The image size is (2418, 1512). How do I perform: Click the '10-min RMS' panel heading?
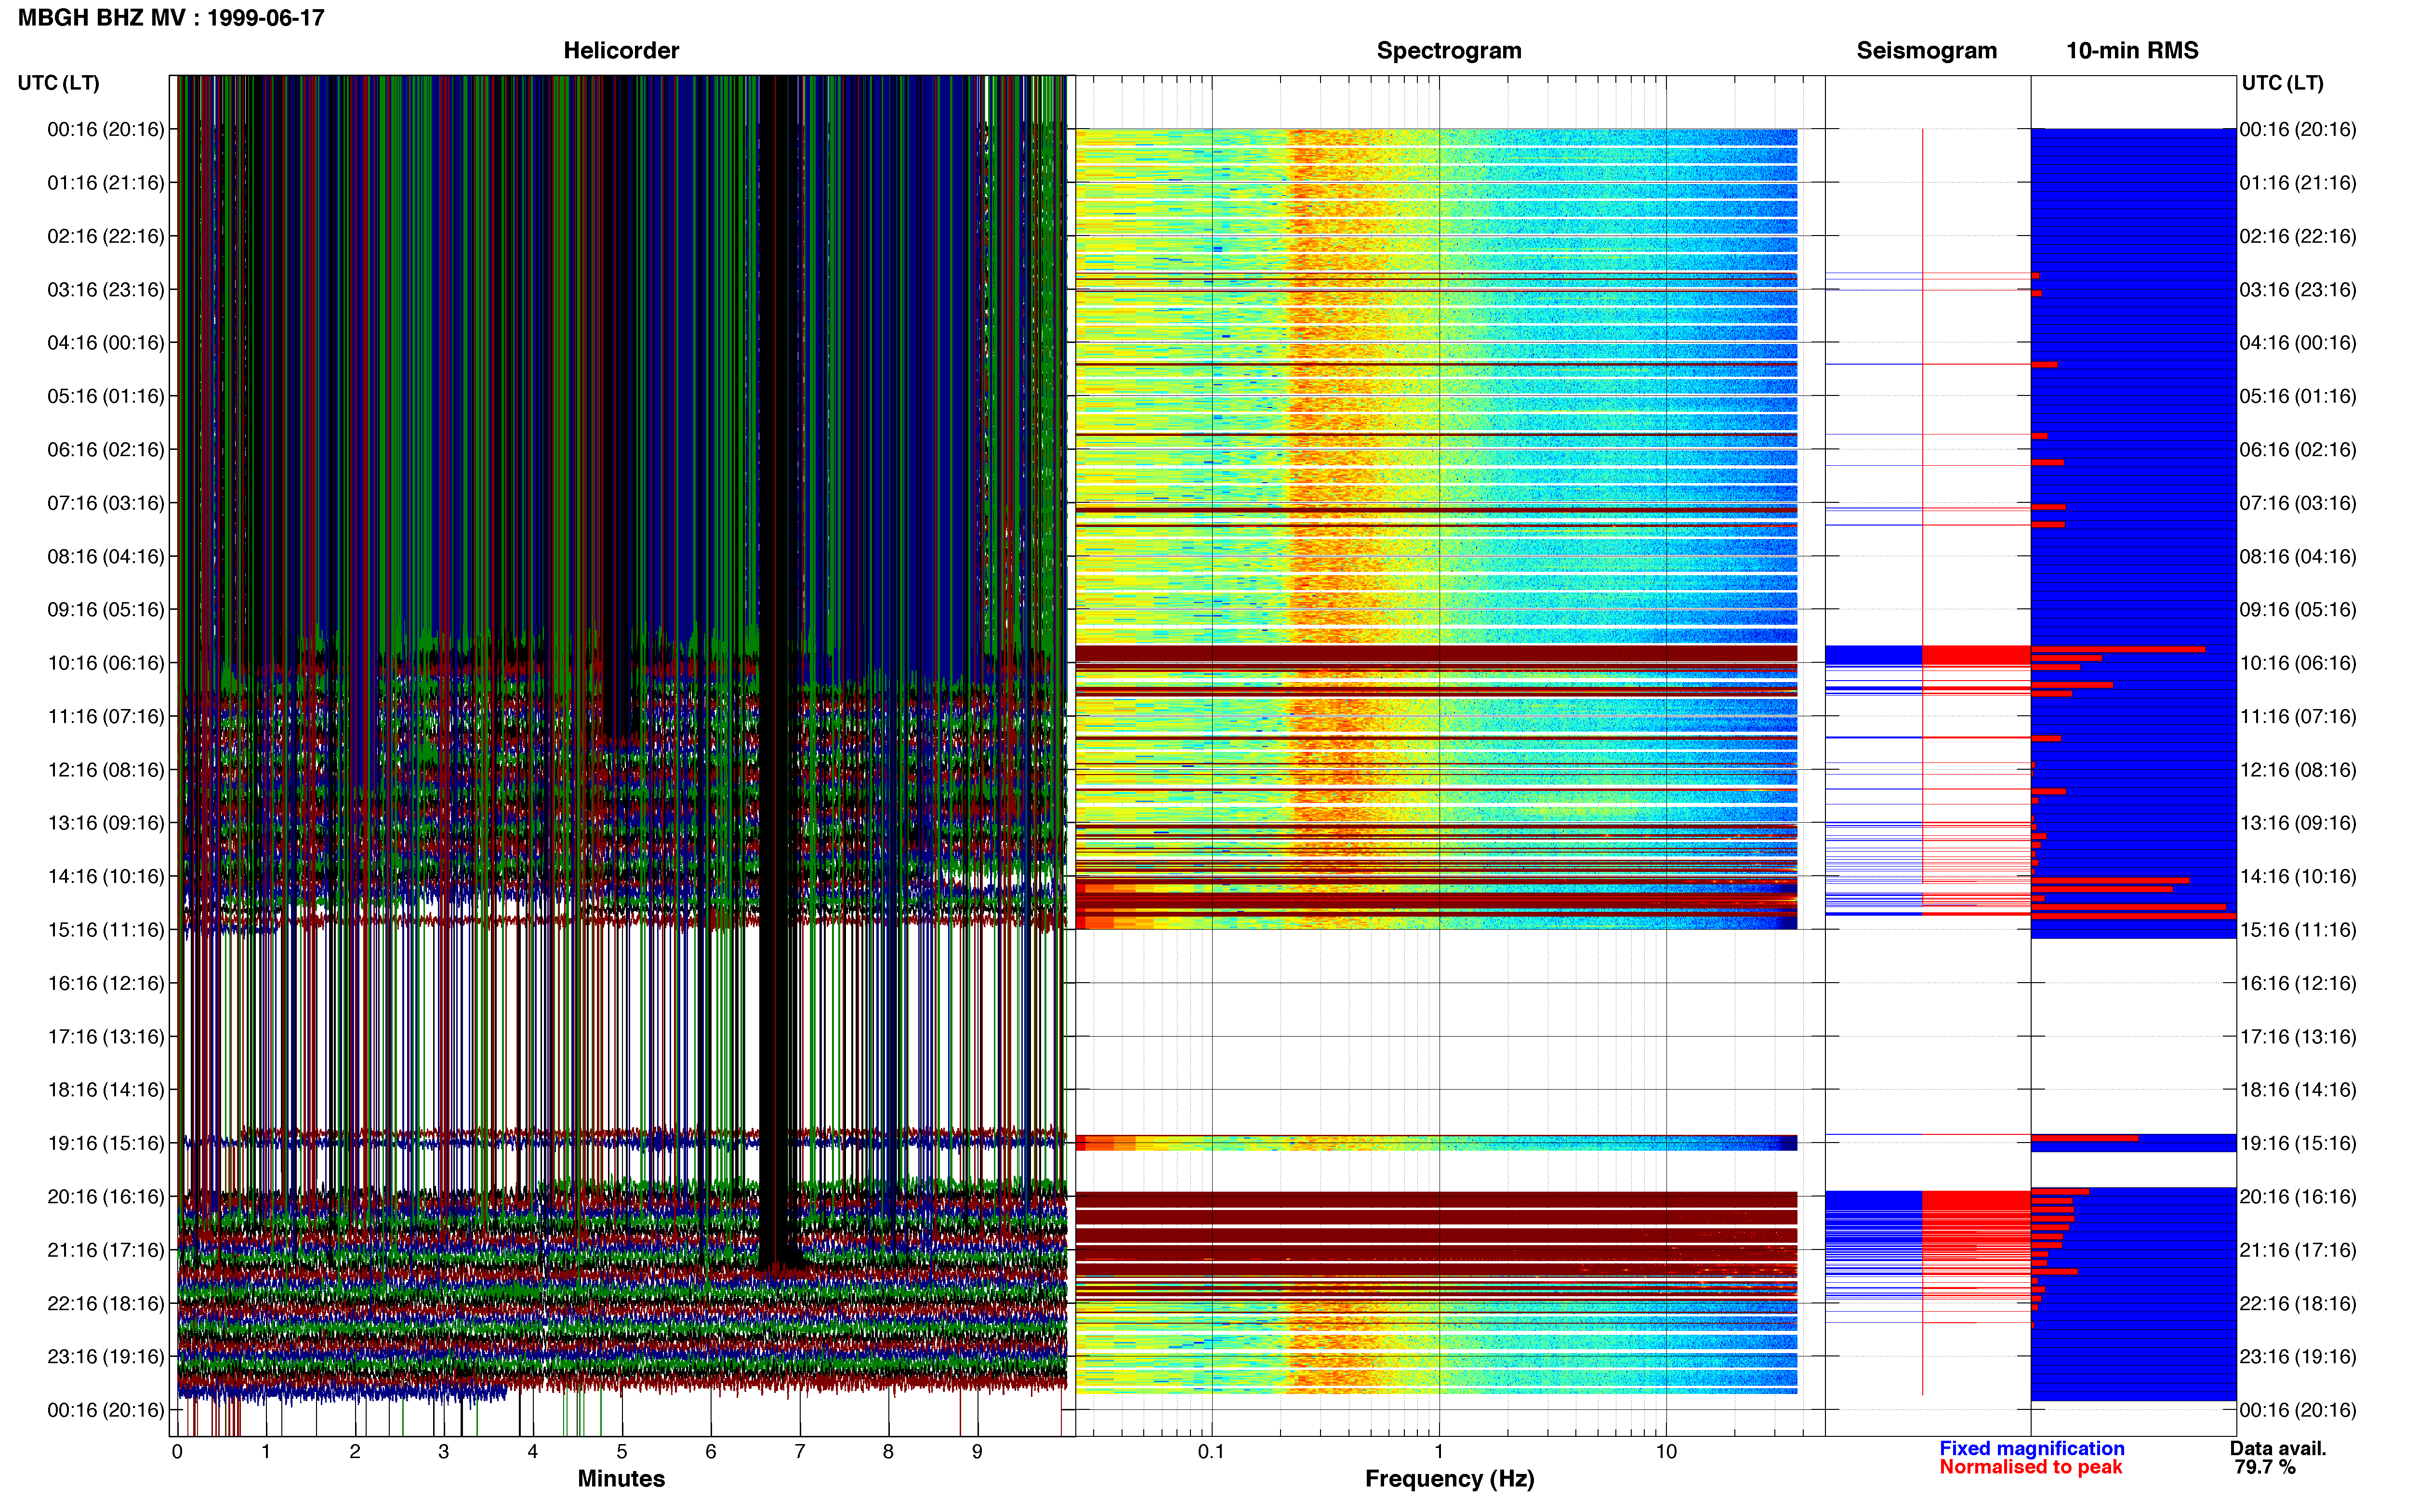point(2132,51)
